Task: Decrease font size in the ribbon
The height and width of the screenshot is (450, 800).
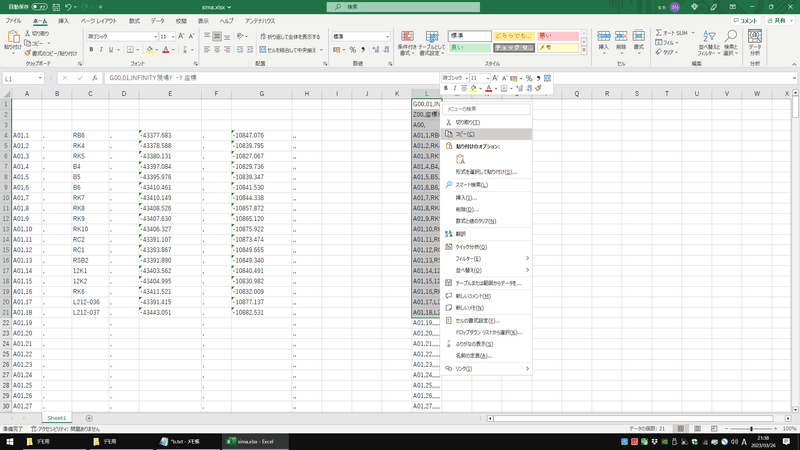Action: pyautogui.click(x=191, y=36)
